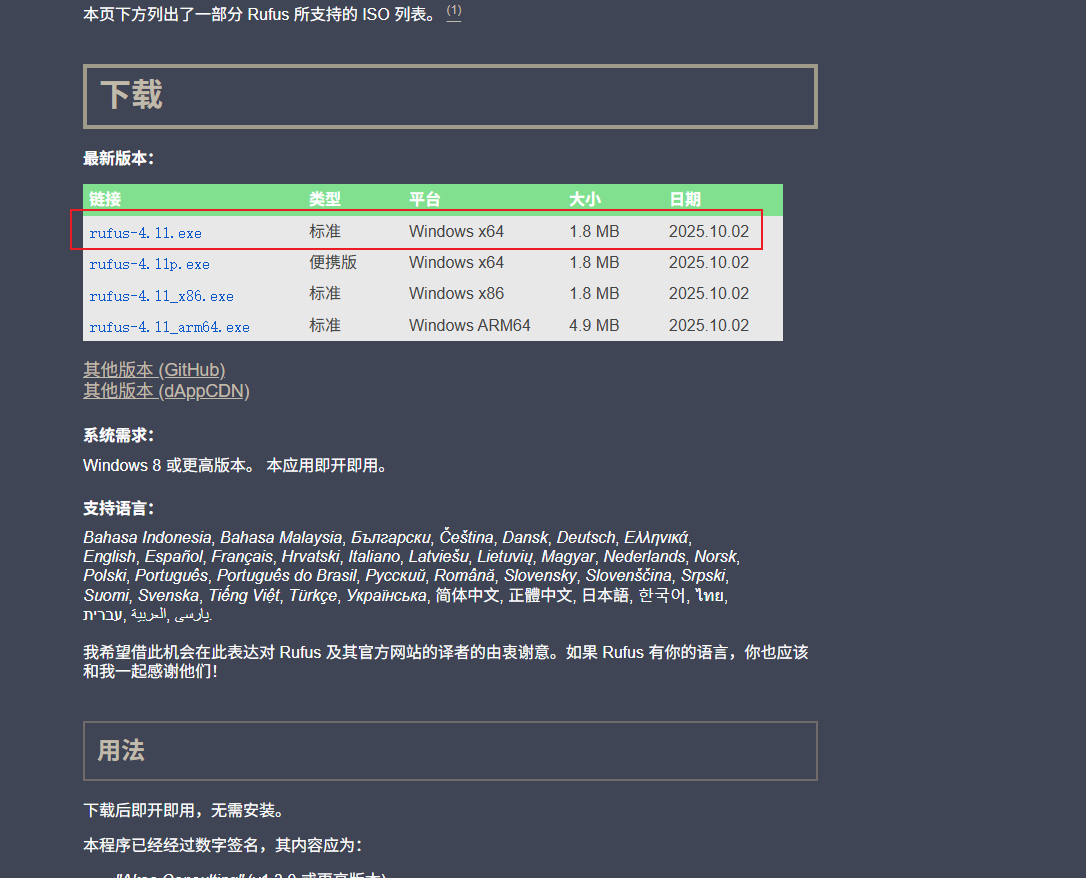This screenshot has height=878, width=1086.
Task: Click the Windows 8 或更高版本 requirement text
Action: (x=170, y=465)
